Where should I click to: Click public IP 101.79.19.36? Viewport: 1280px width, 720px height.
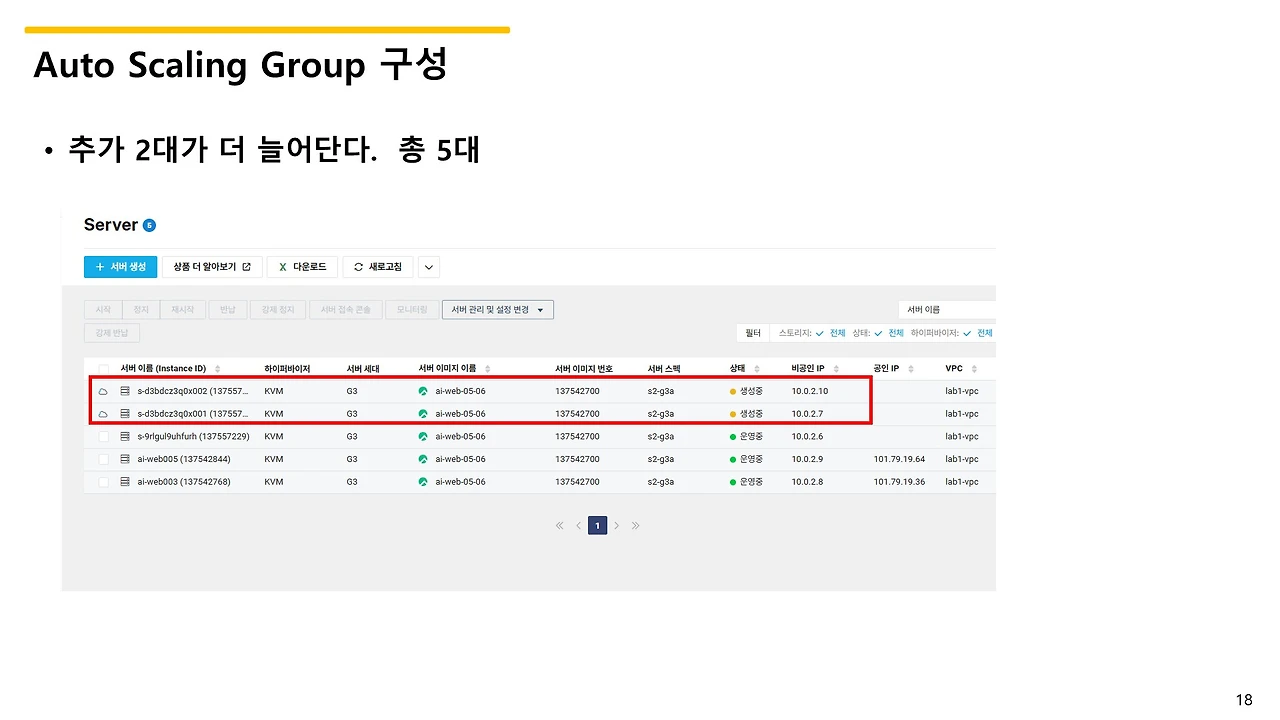[899, 482]
